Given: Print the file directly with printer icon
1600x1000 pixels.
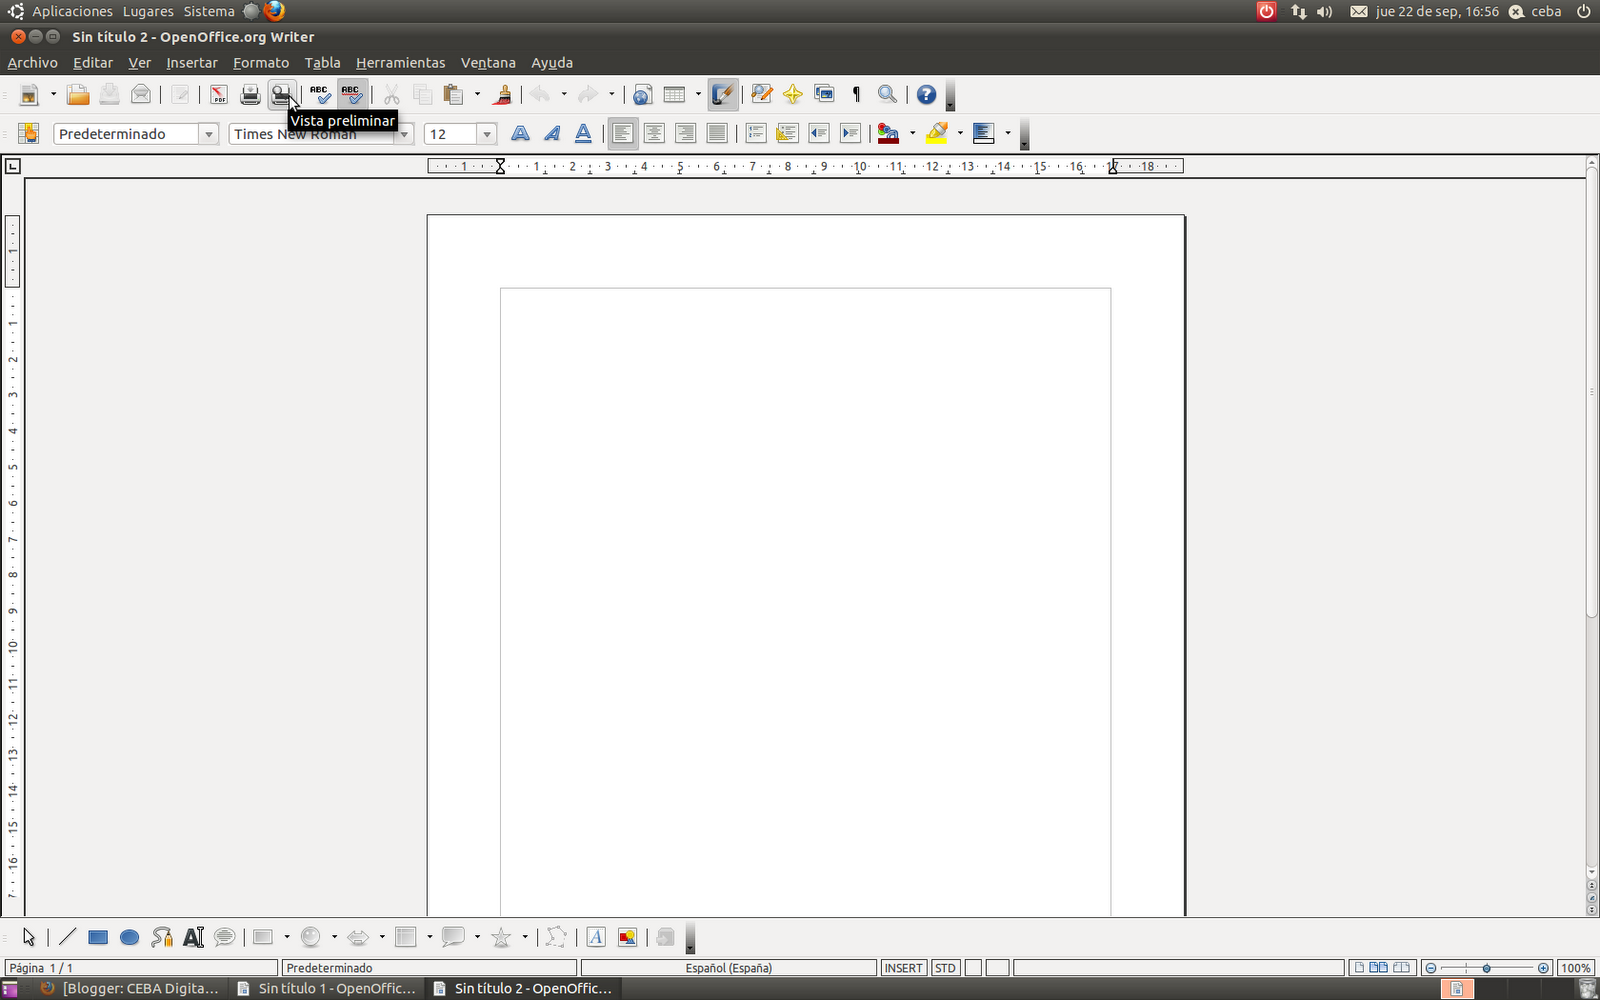Looking at the screenshot, I should [x=250, y=95].
